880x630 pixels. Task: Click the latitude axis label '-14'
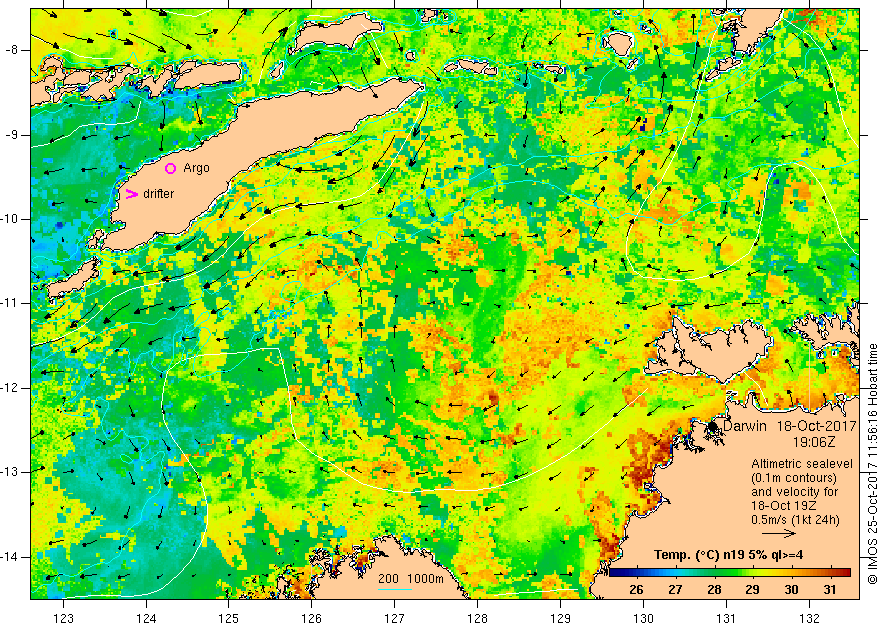tap(9, 557)
